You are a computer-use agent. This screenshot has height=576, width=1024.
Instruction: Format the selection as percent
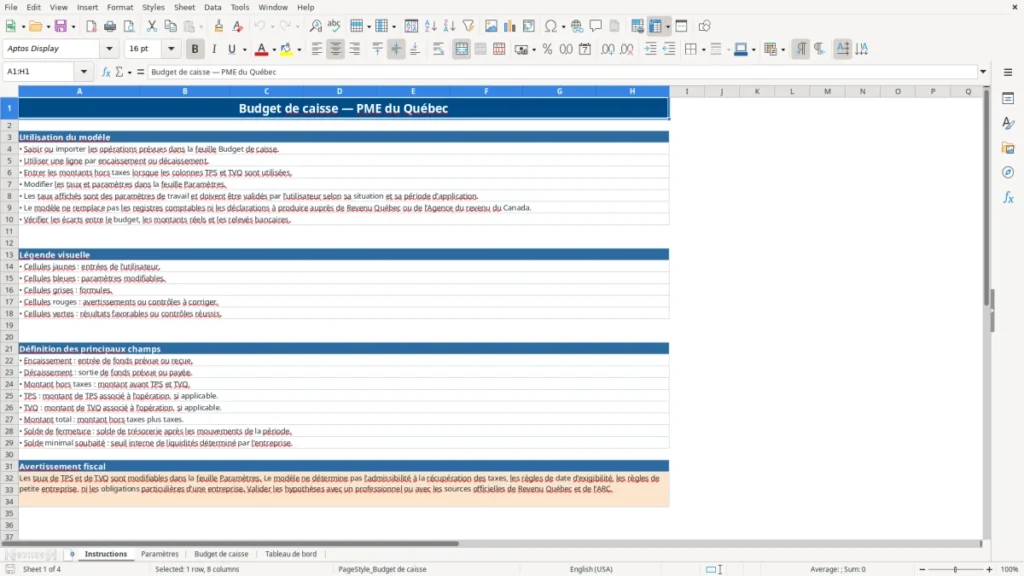click(x=547, y=49)
